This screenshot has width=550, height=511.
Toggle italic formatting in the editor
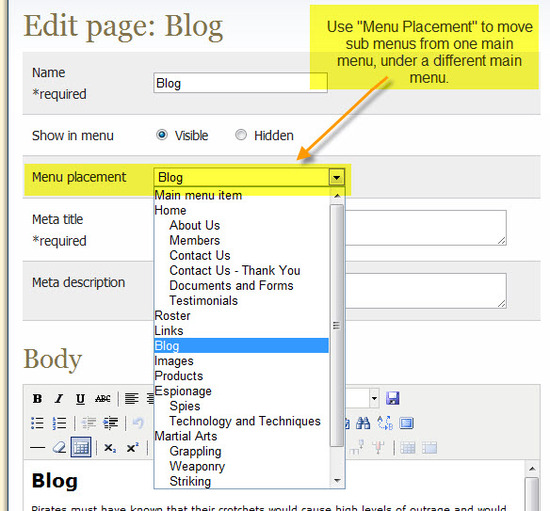click(59, 398)
